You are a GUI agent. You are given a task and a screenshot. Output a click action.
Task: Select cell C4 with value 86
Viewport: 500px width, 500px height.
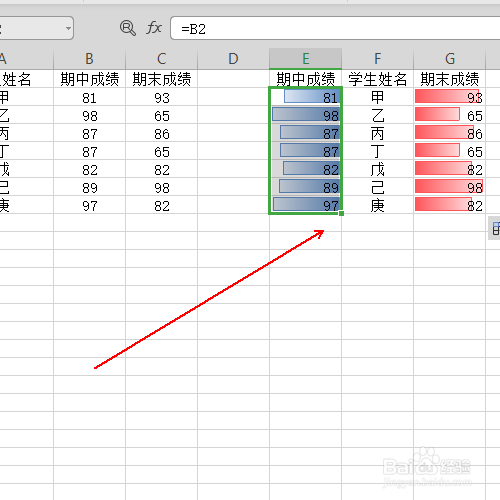pyautogui.click(x=162, y=133)
